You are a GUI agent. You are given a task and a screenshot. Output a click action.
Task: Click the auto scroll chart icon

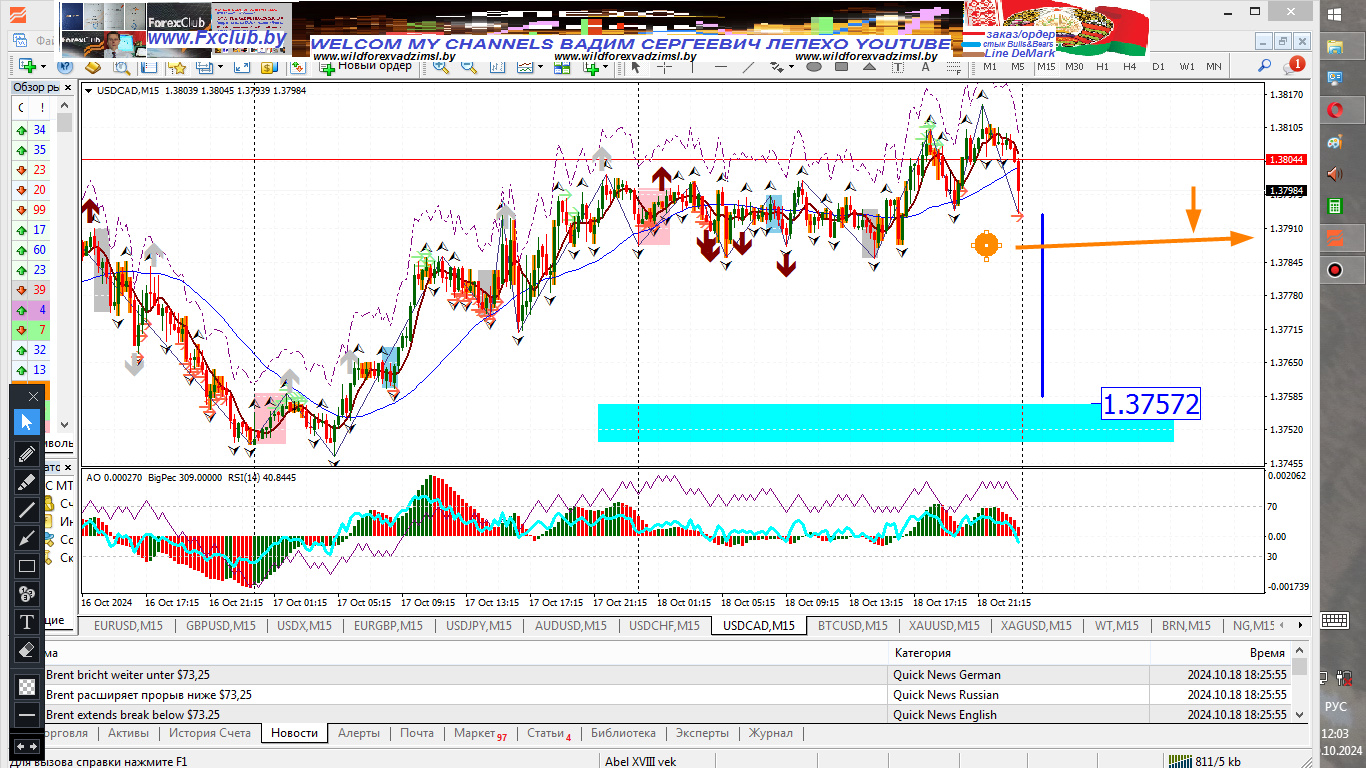(x=497, y=67)
